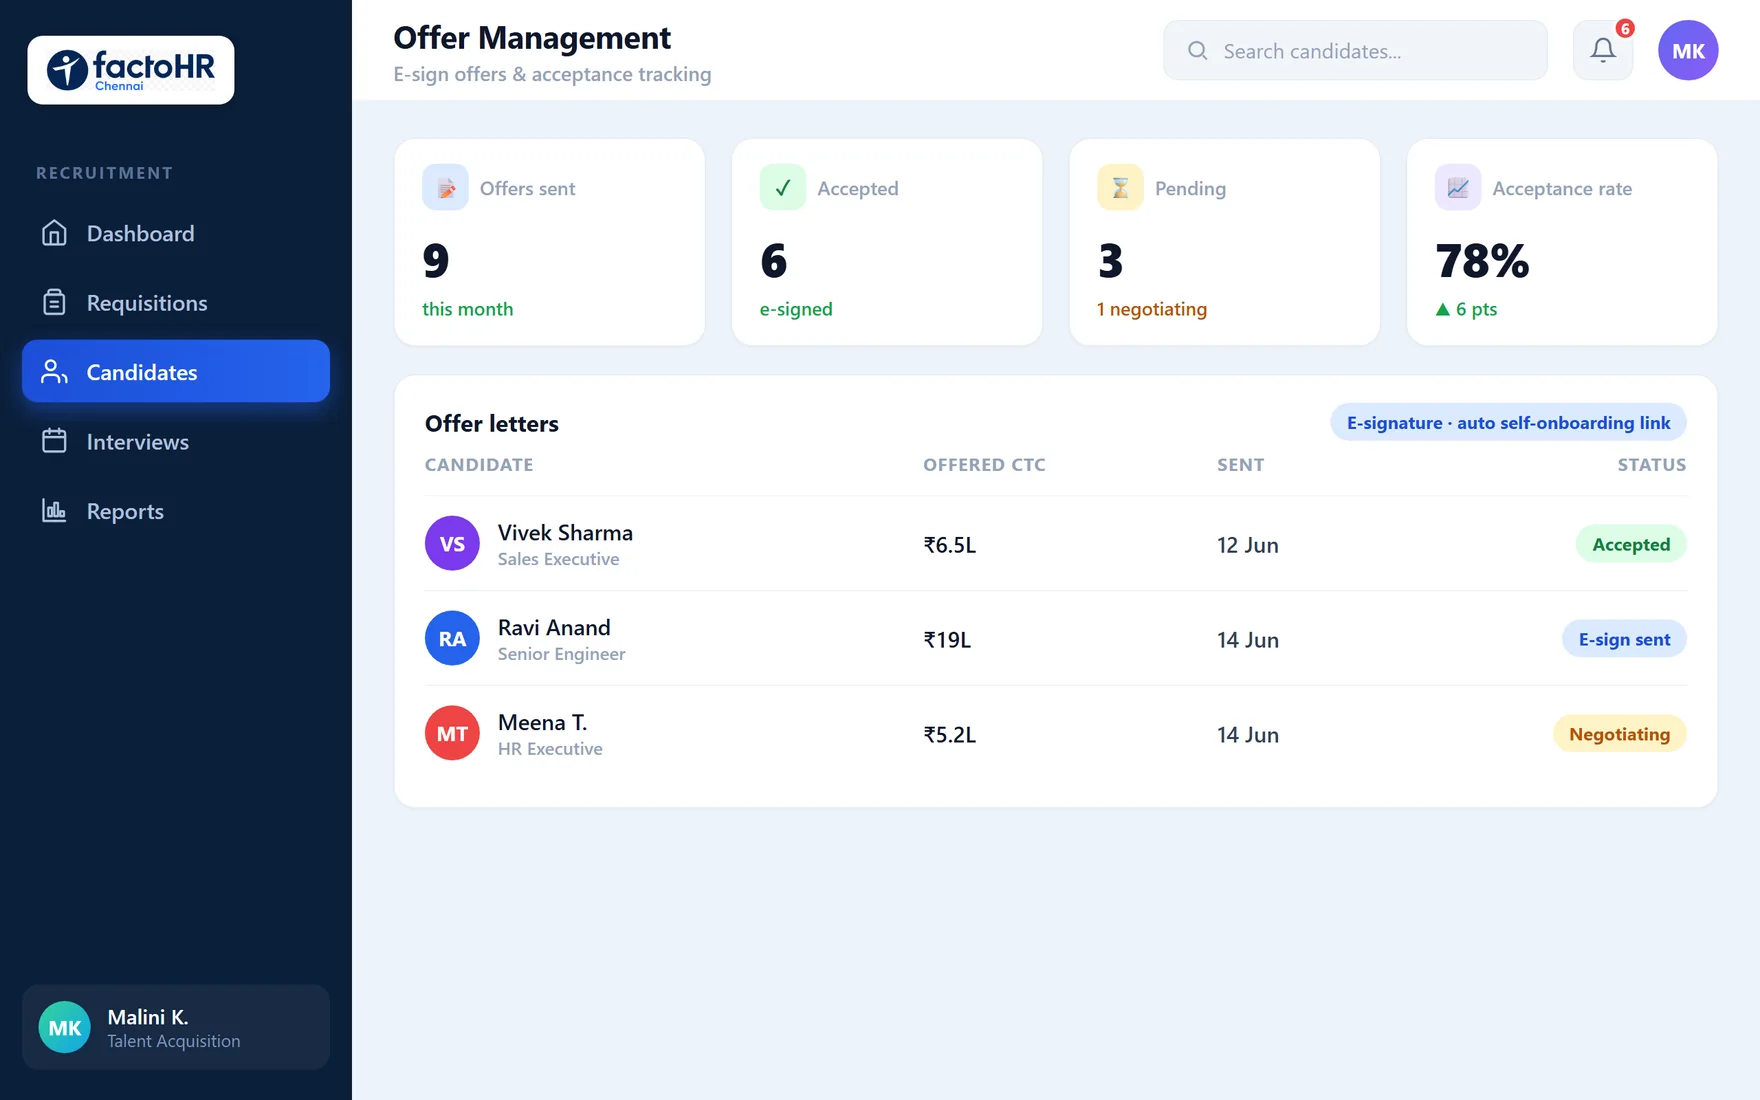Click the Offer Management page title
Screen dimensions: 1760x1100
[532, 38]
